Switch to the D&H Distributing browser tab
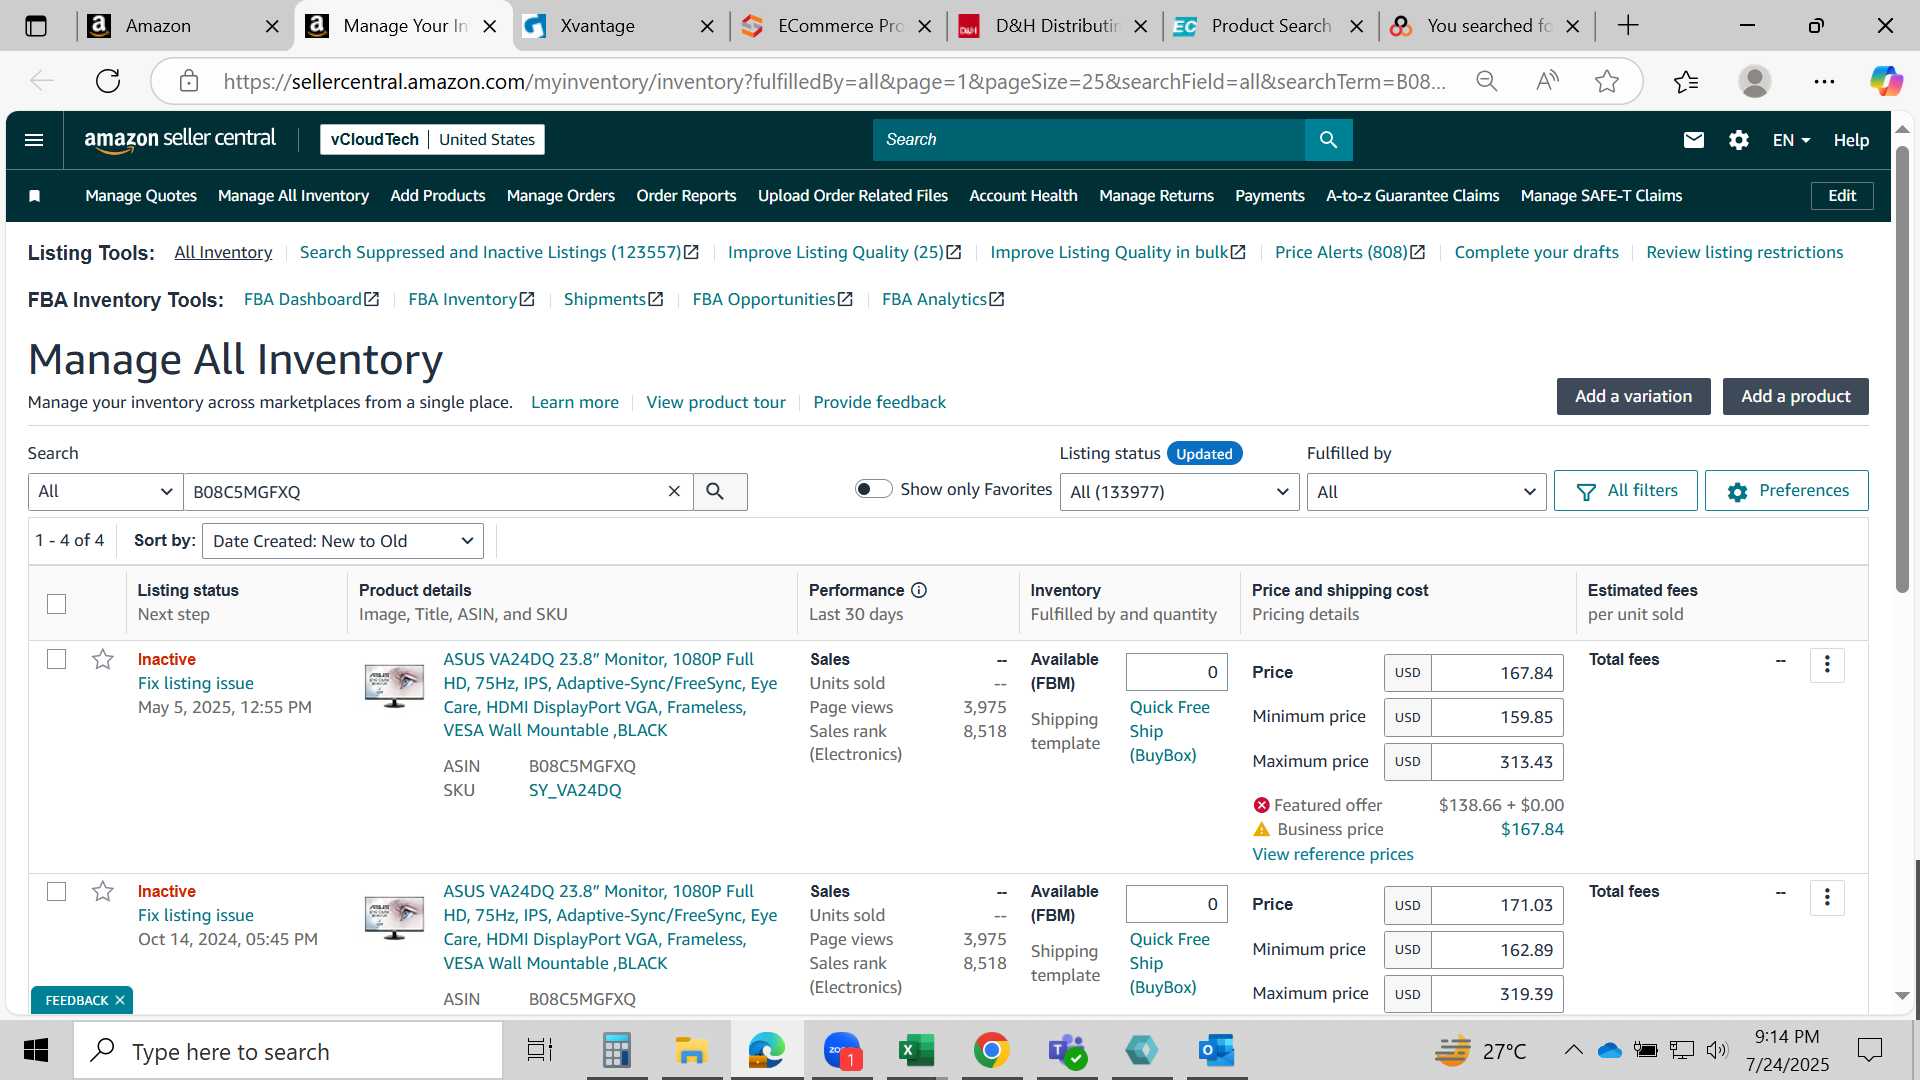The height and width of the screenshot is (1080, 1920). coord(1056,26)
